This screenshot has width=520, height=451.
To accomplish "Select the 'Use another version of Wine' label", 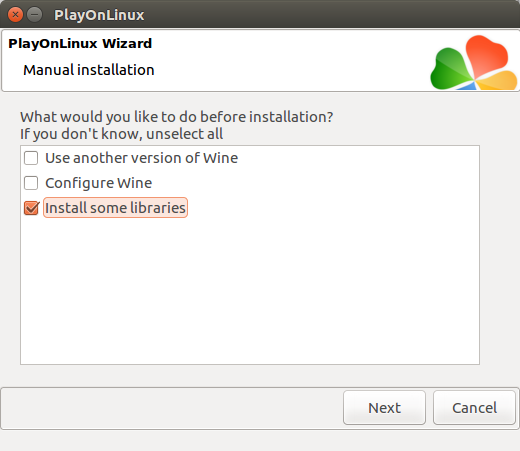I will click(x=141, y=158).
